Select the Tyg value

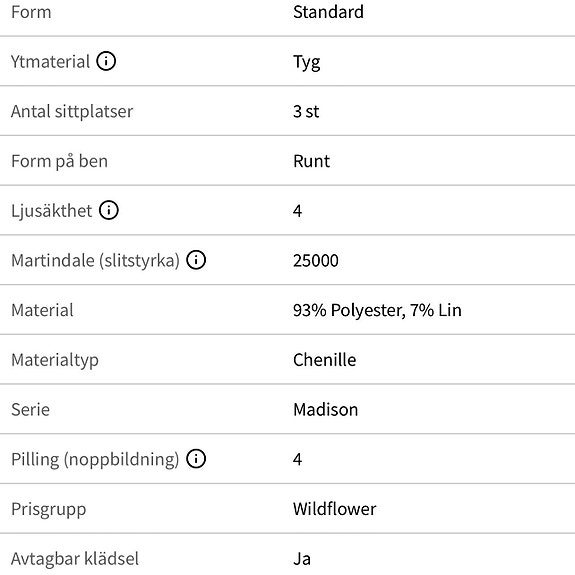(x=307, y=62)
